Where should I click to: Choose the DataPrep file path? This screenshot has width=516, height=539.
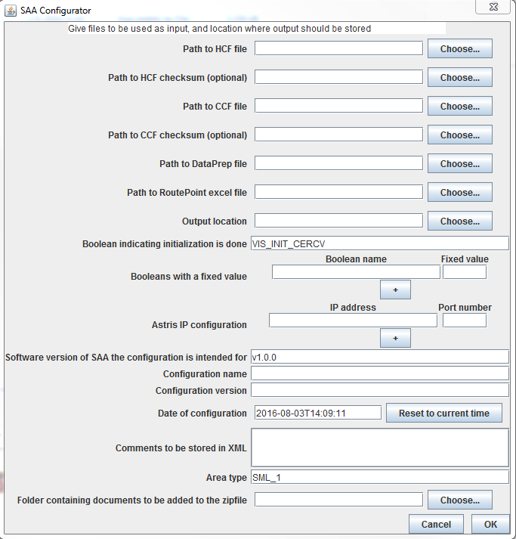460,164
